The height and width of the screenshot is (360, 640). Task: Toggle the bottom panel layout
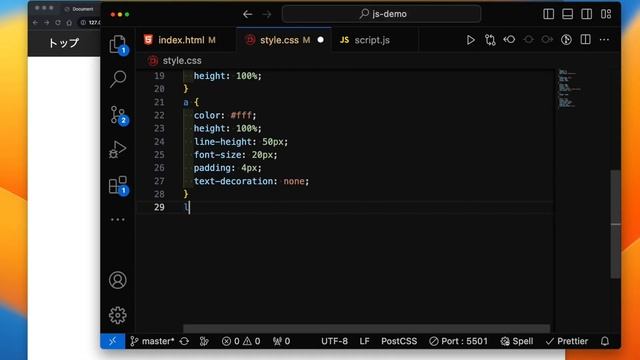(x=567, y=14)
